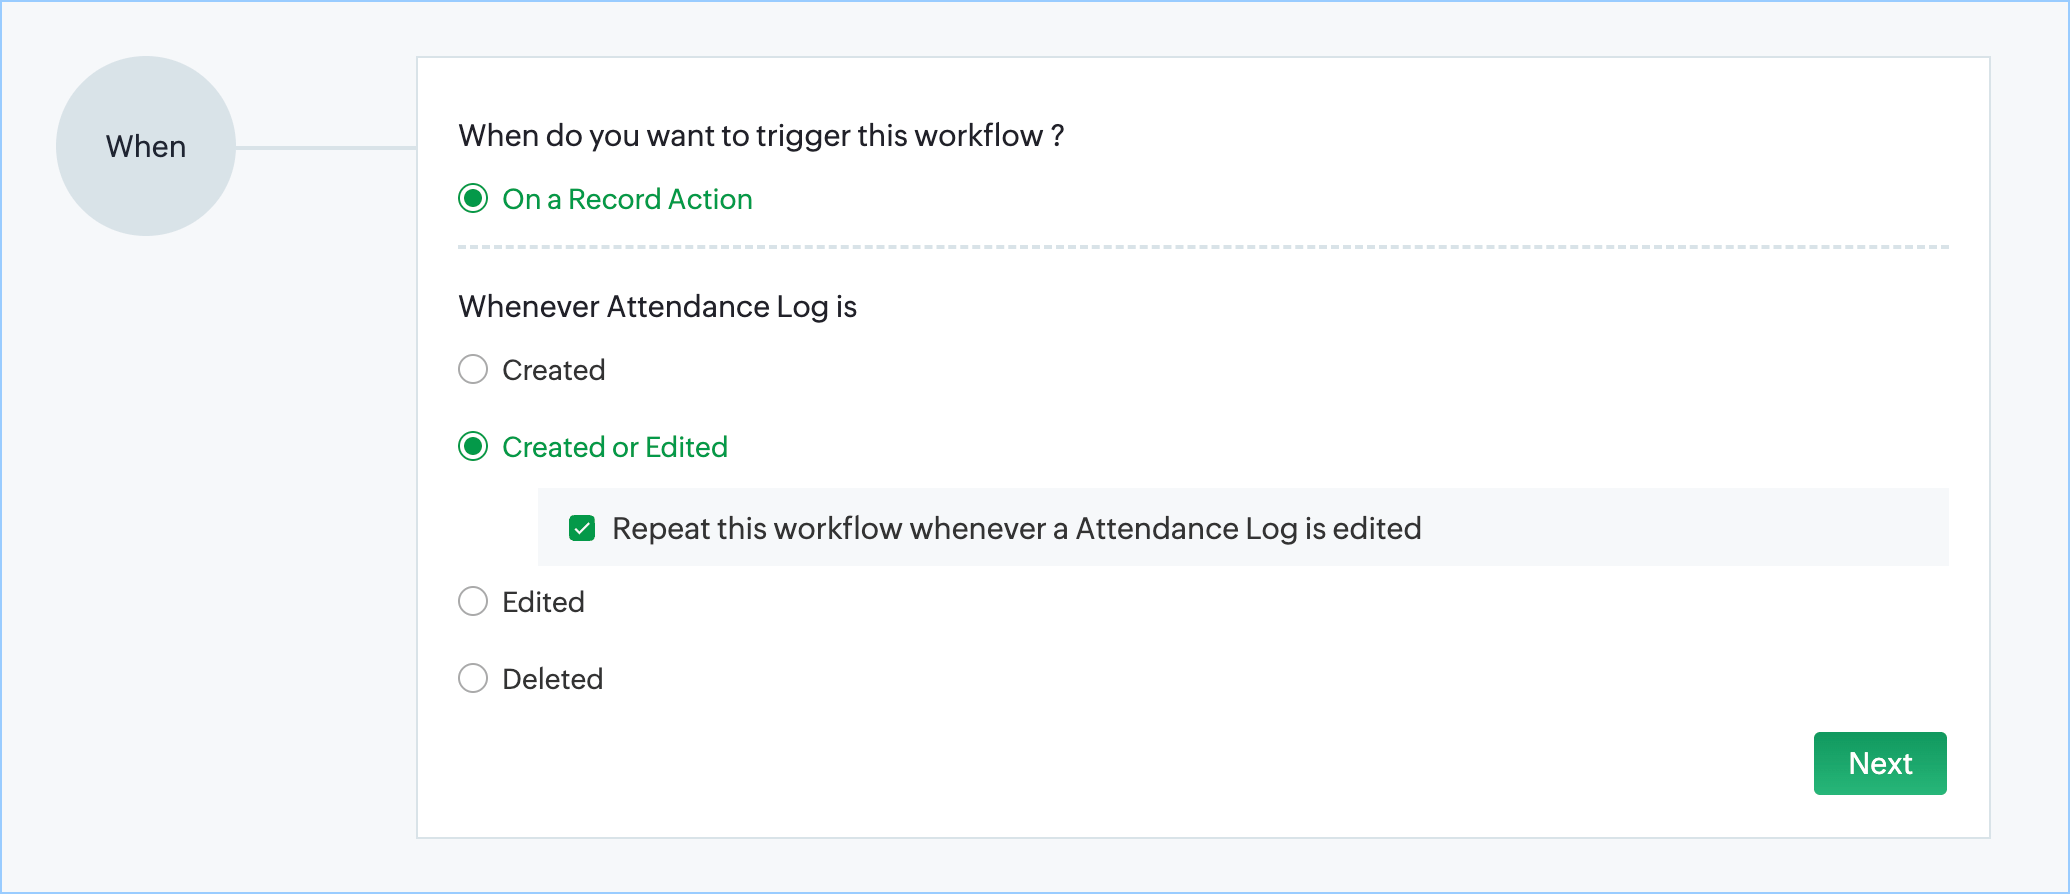
Task: Select the Created or Edited radio button
Action: click(x=473, y=446)
